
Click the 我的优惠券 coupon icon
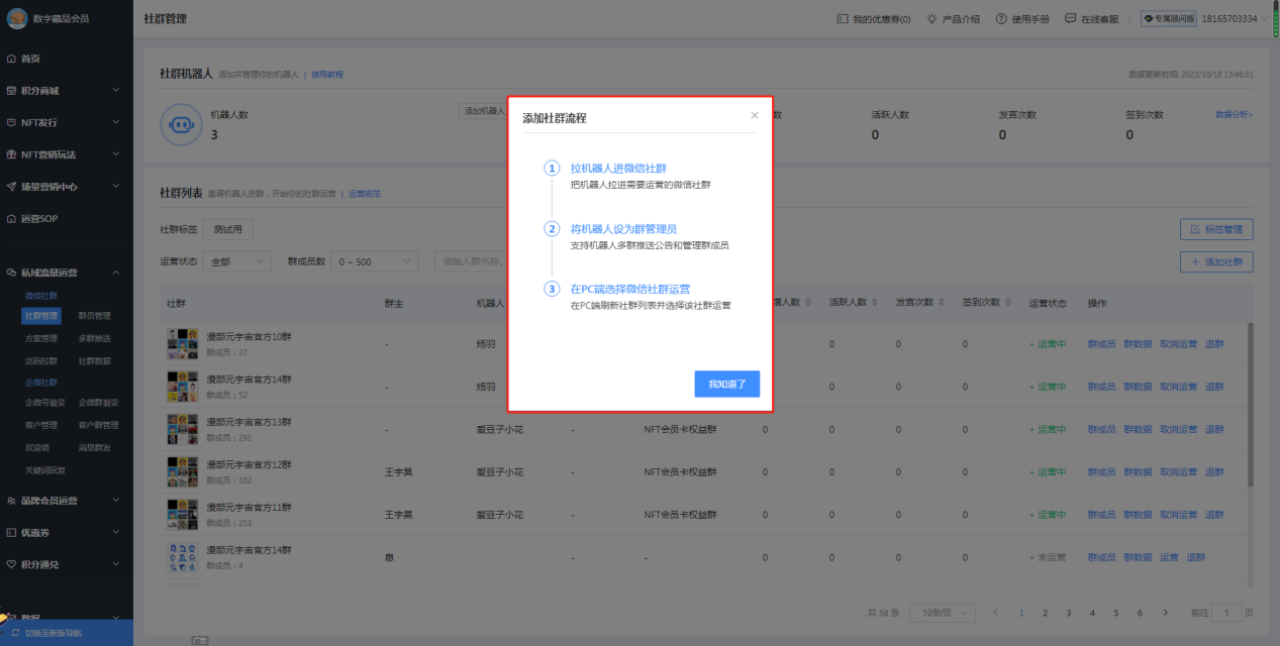coord(842,19)
